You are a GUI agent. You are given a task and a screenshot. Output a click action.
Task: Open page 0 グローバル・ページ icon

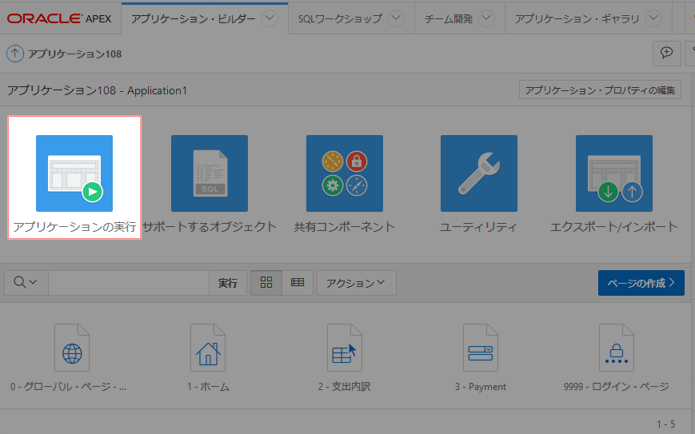(x=72, y=348)
